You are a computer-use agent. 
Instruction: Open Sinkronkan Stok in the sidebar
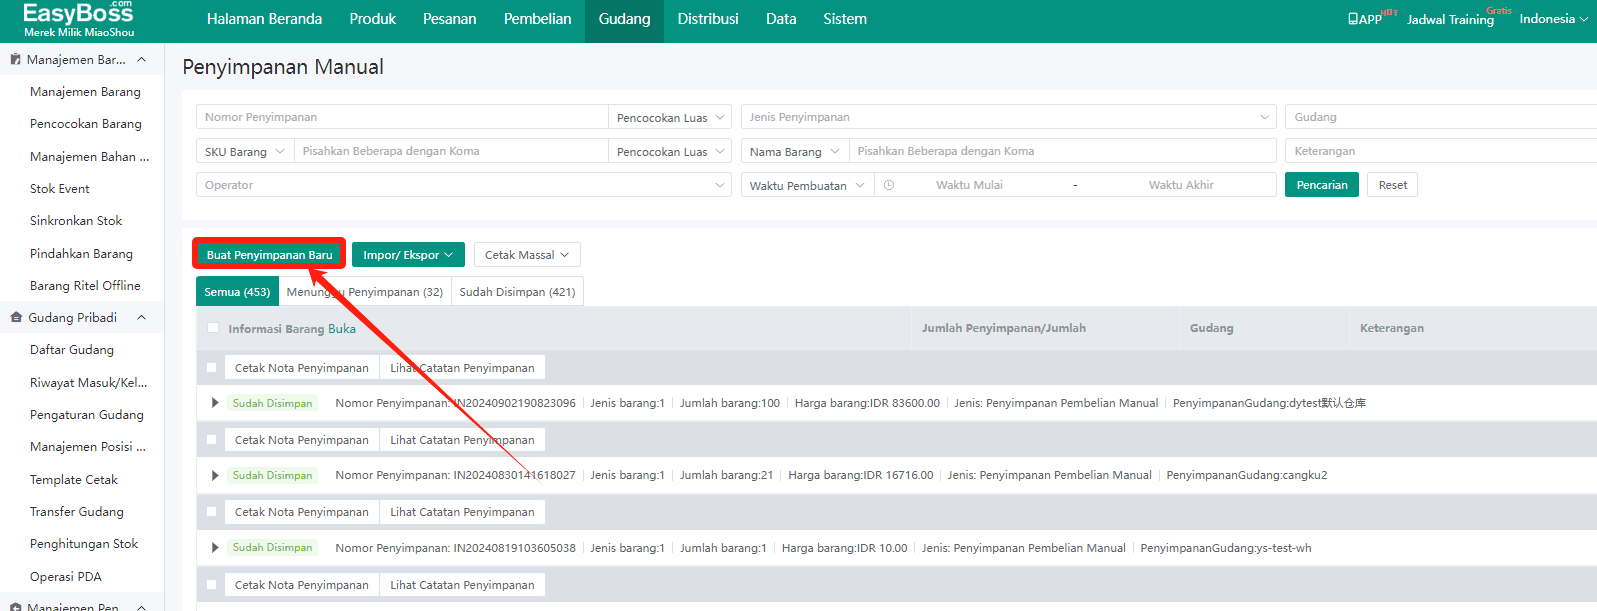(x=76, y=221)
